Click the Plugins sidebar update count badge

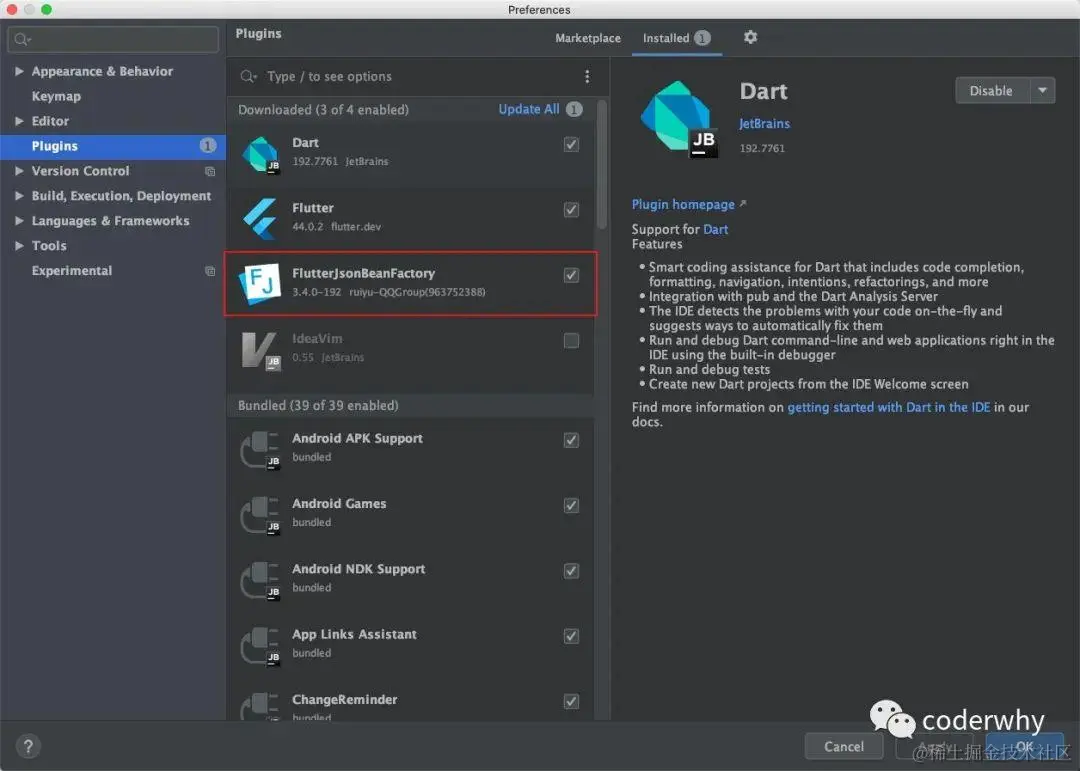pos(207,145)
